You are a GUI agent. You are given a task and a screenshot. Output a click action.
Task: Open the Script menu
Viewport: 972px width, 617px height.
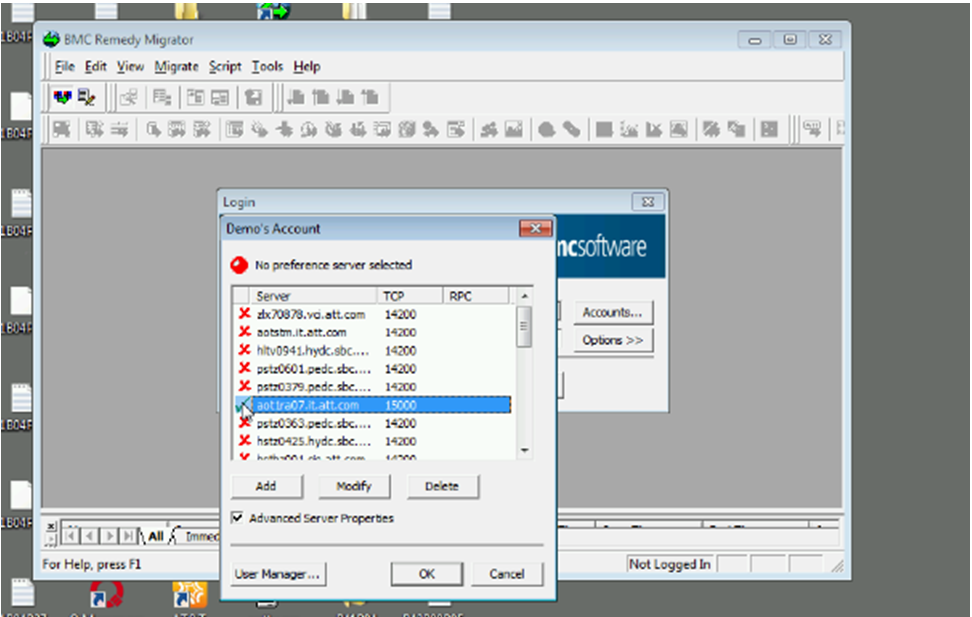(225, 66)
